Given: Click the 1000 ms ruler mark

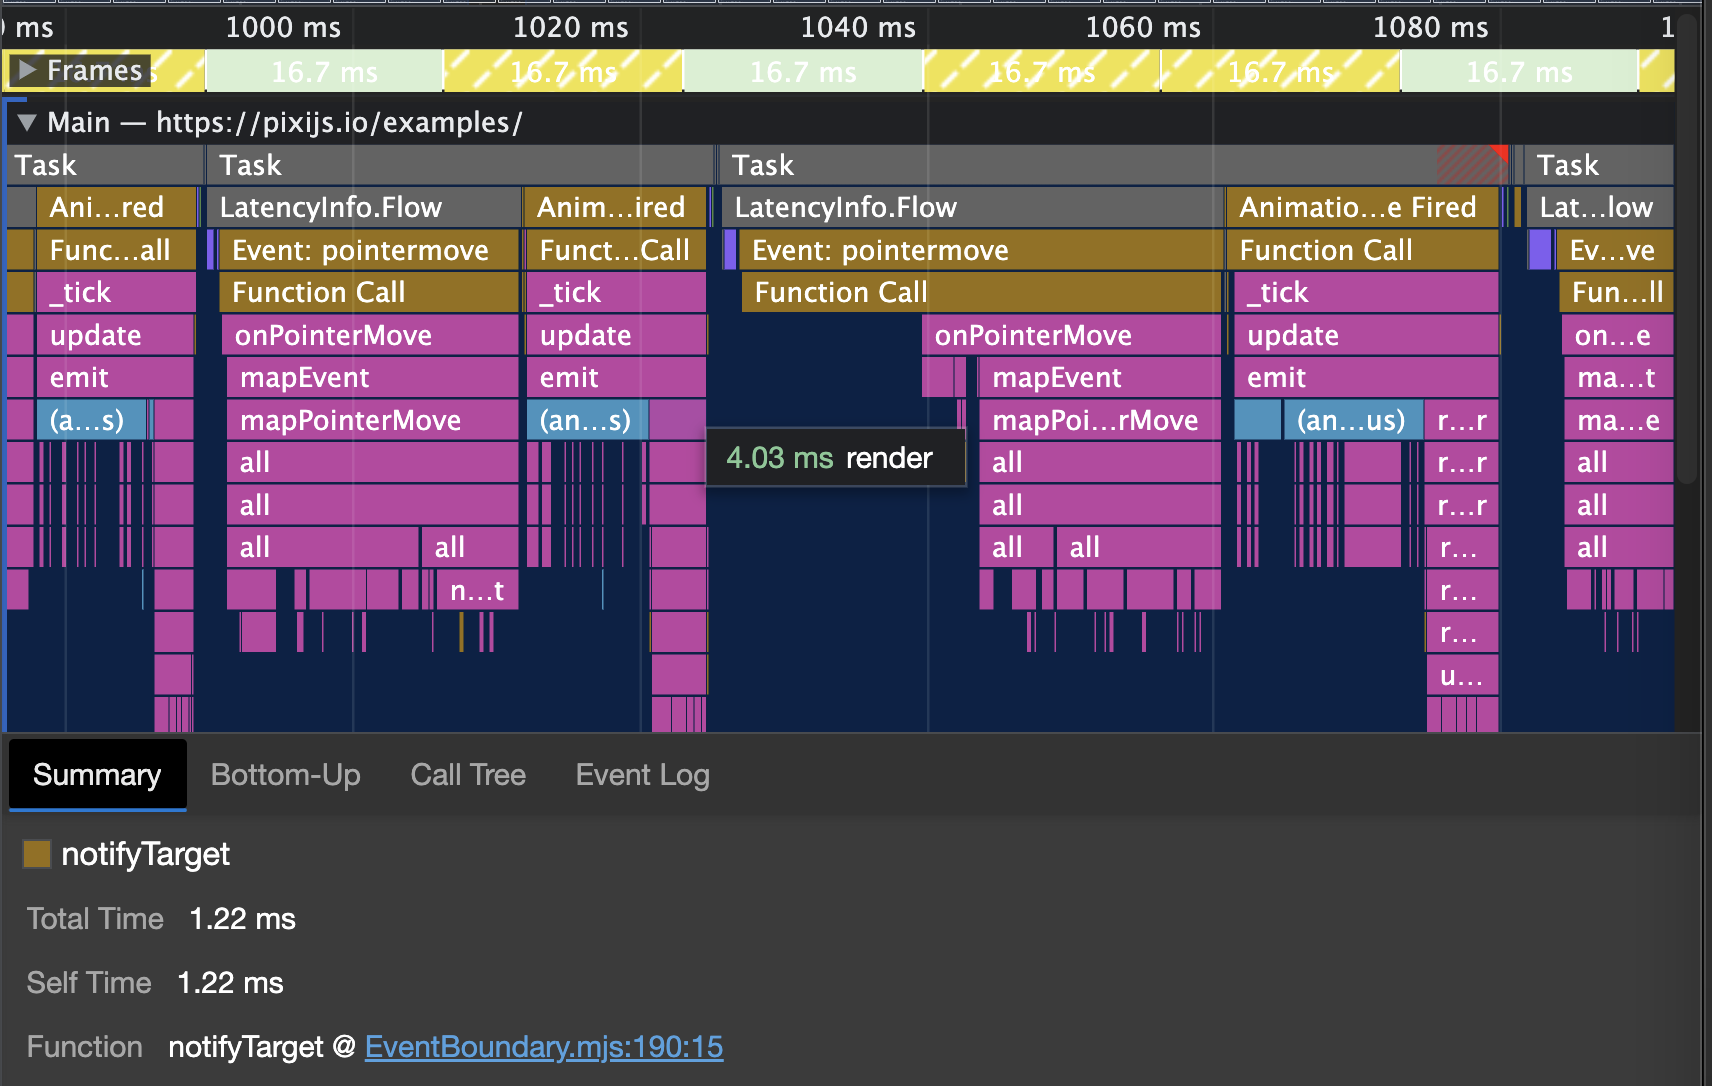Looking at the screenshot, I should [283, 27].
